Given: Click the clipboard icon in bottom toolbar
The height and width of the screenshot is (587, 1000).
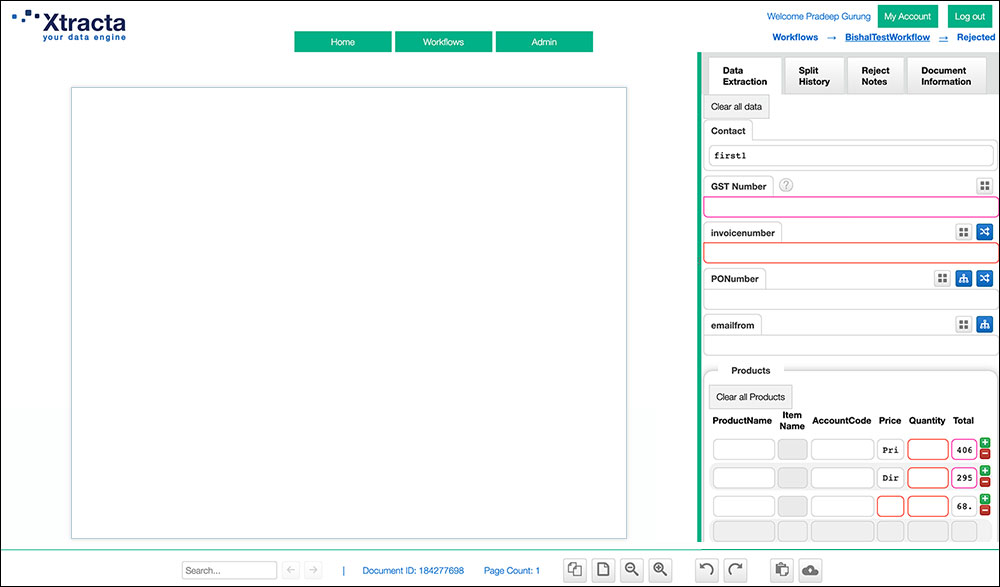Looking at the screenshot, I should pos(782,569).
